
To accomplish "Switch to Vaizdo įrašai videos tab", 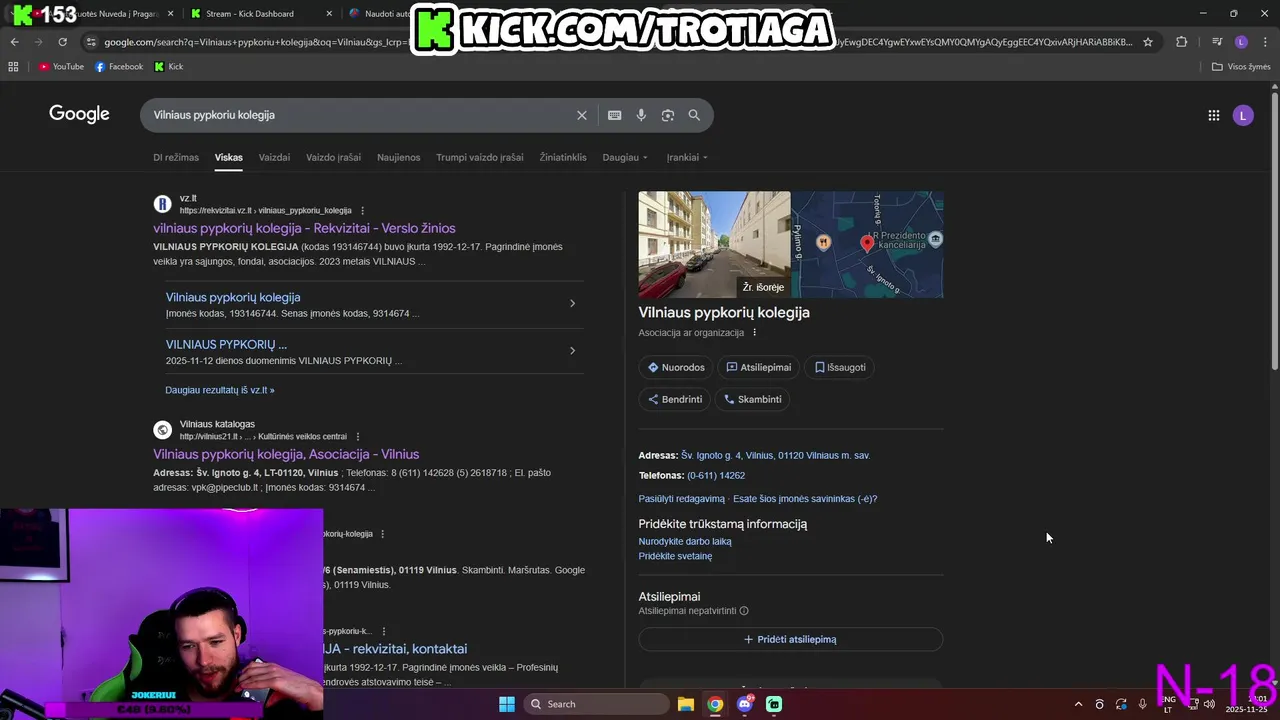I will (333, 157).
